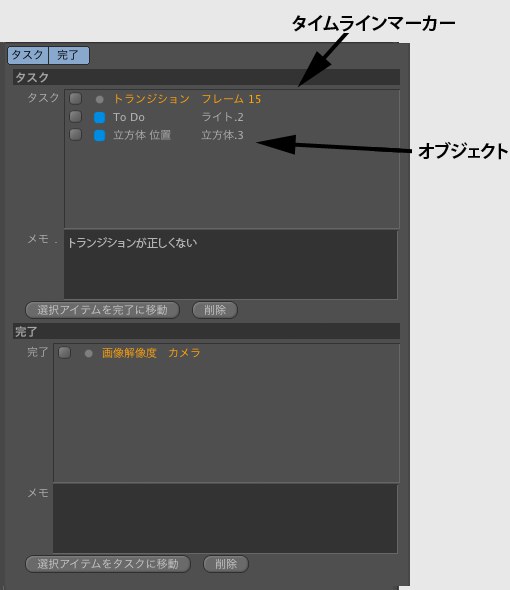Select the 立方体.3 object entry
This screenshot has width=510, height=590.
point(222,135)
